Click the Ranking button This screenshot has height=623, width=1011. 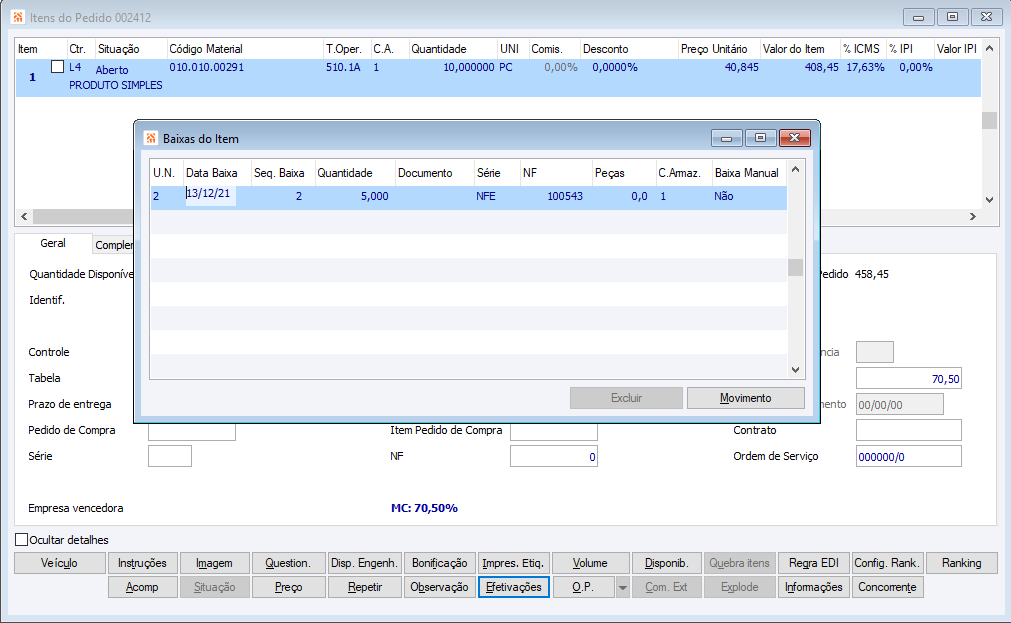[961, 563]
